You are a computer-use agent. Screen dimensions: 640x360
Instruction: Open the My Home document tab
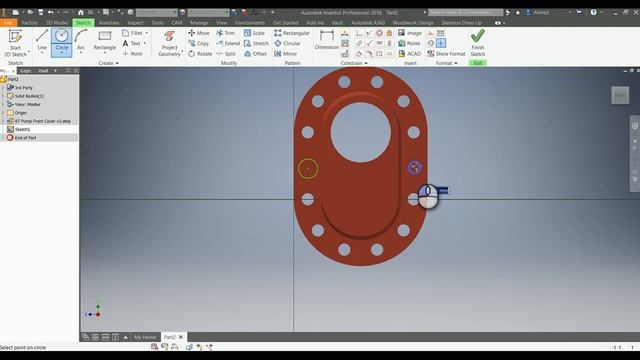(145, 337)
